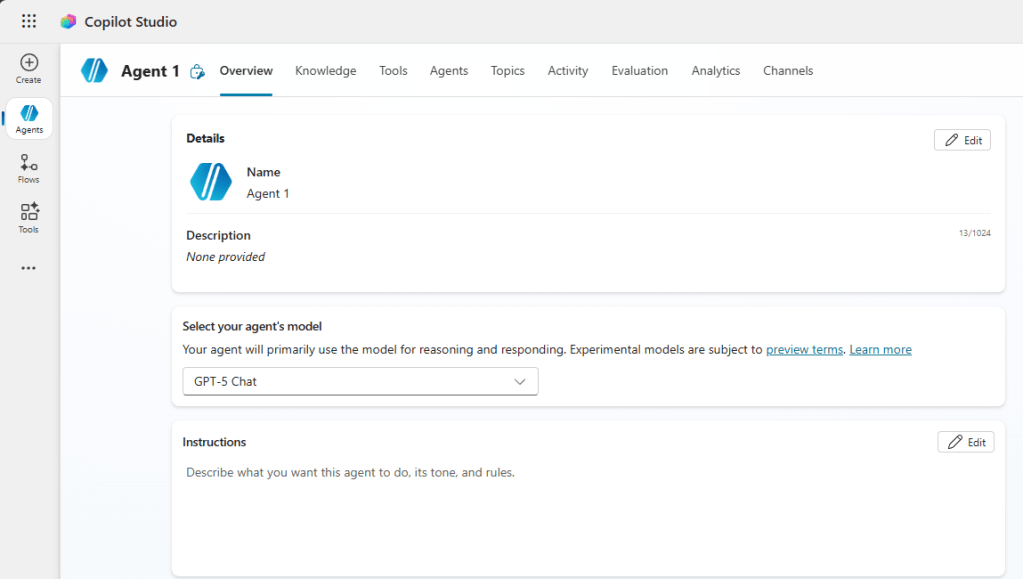1023x579 pixels.
Task: Follow the Learn more link
Action: (880, 350)
